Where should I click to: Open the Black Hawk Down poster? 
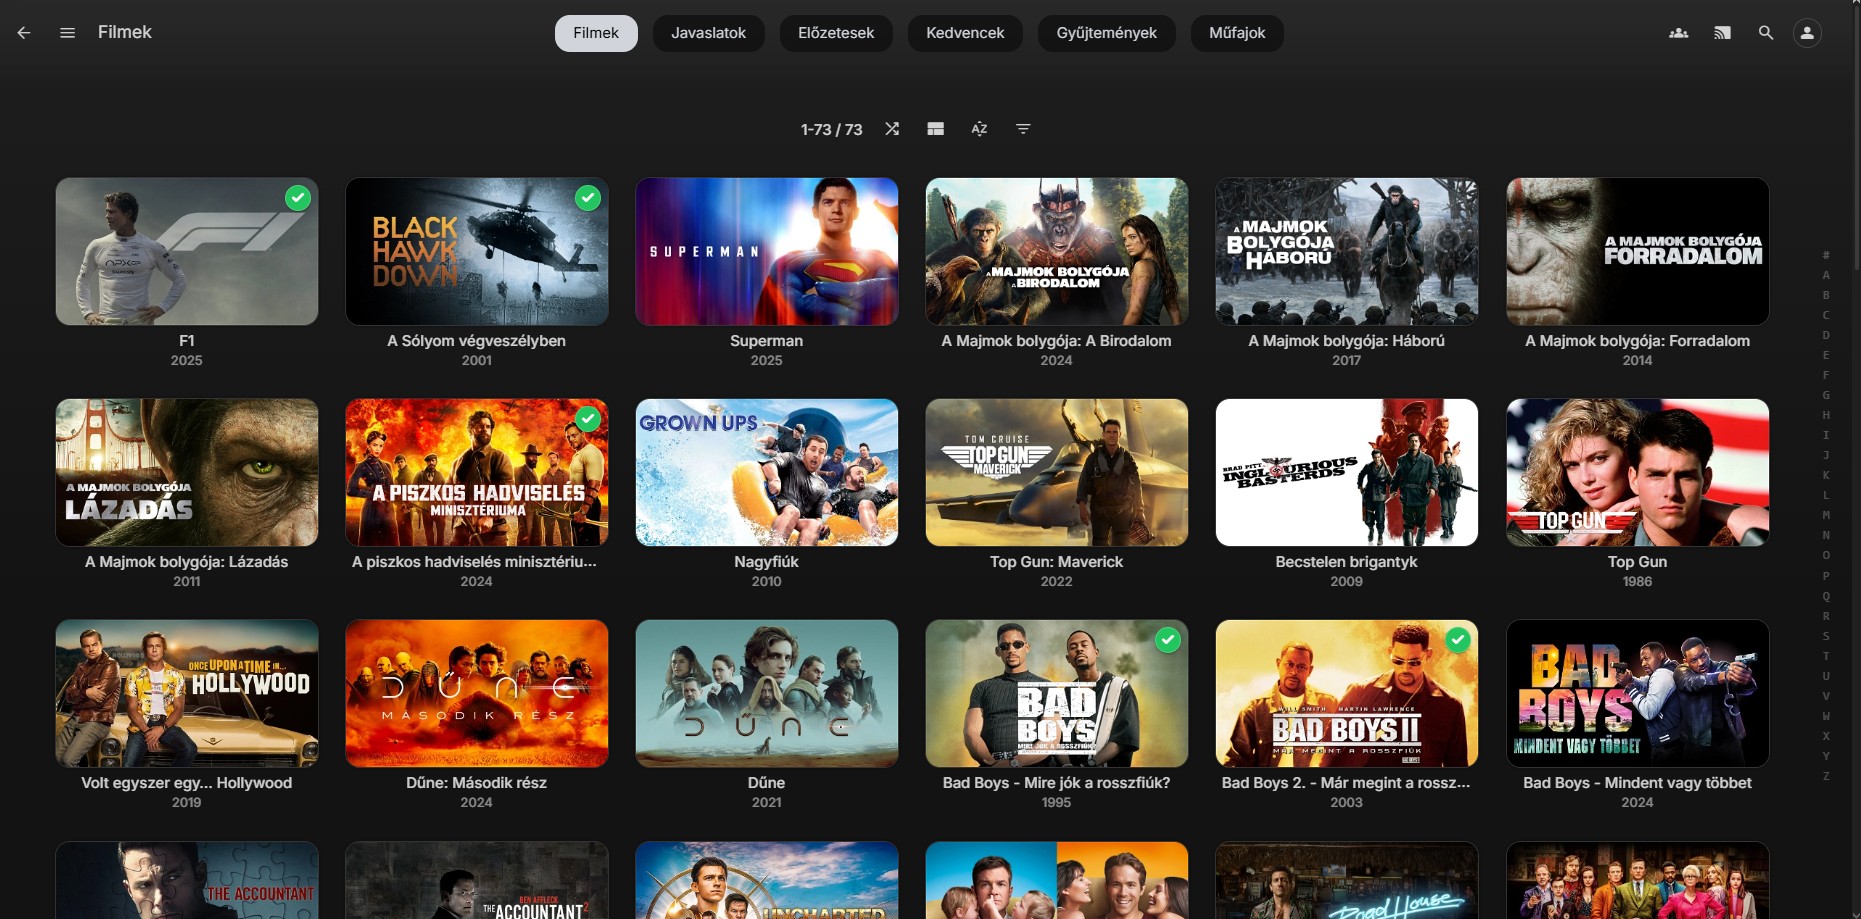click(477, 252)
